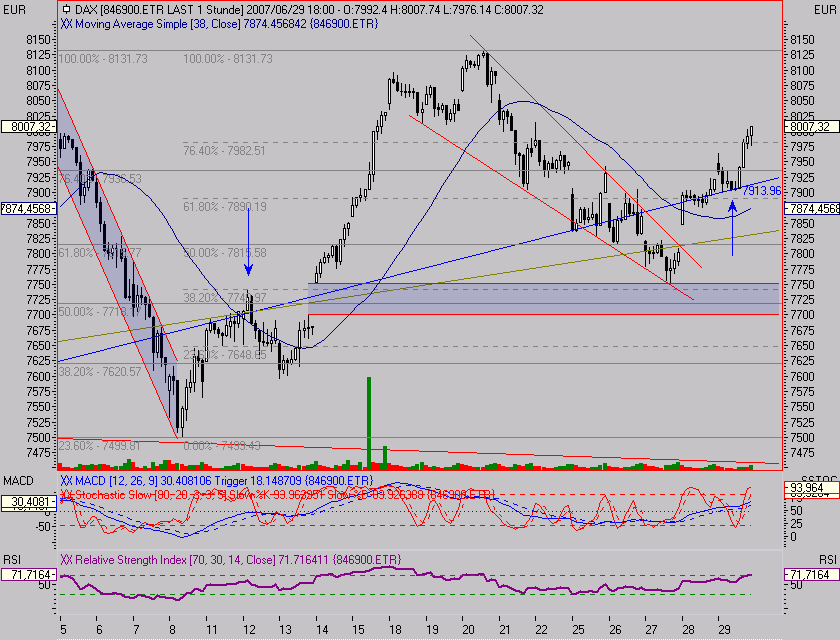Screen dimensions: 840x640
Task: Select the 61.80% - 7890.19 Fibonacci label
Action: (224, 207)
